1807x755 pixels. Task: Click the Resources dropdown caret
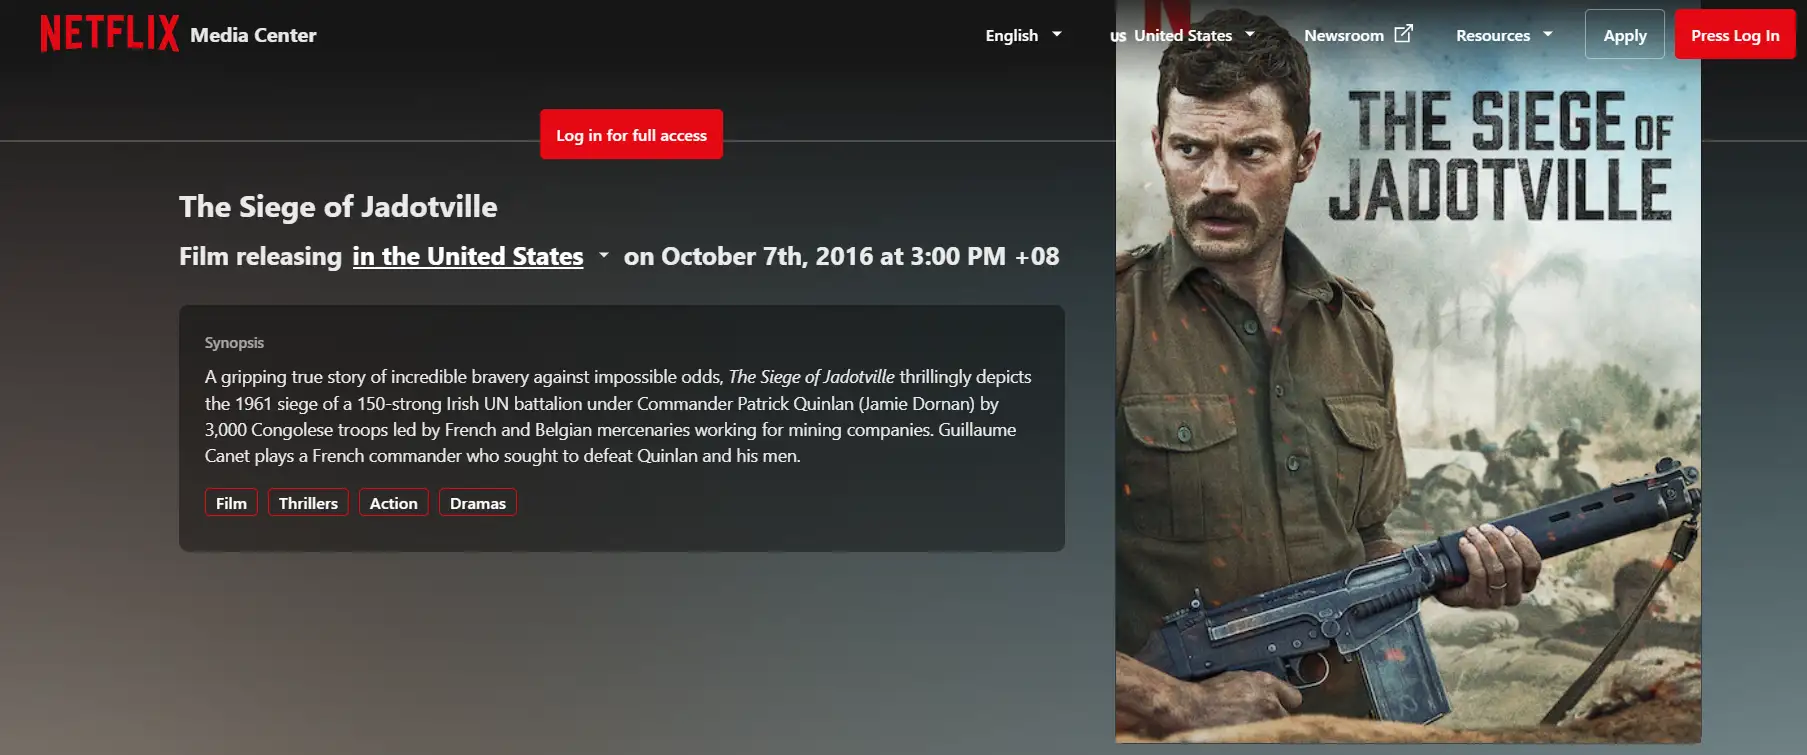pos(1548,34)
